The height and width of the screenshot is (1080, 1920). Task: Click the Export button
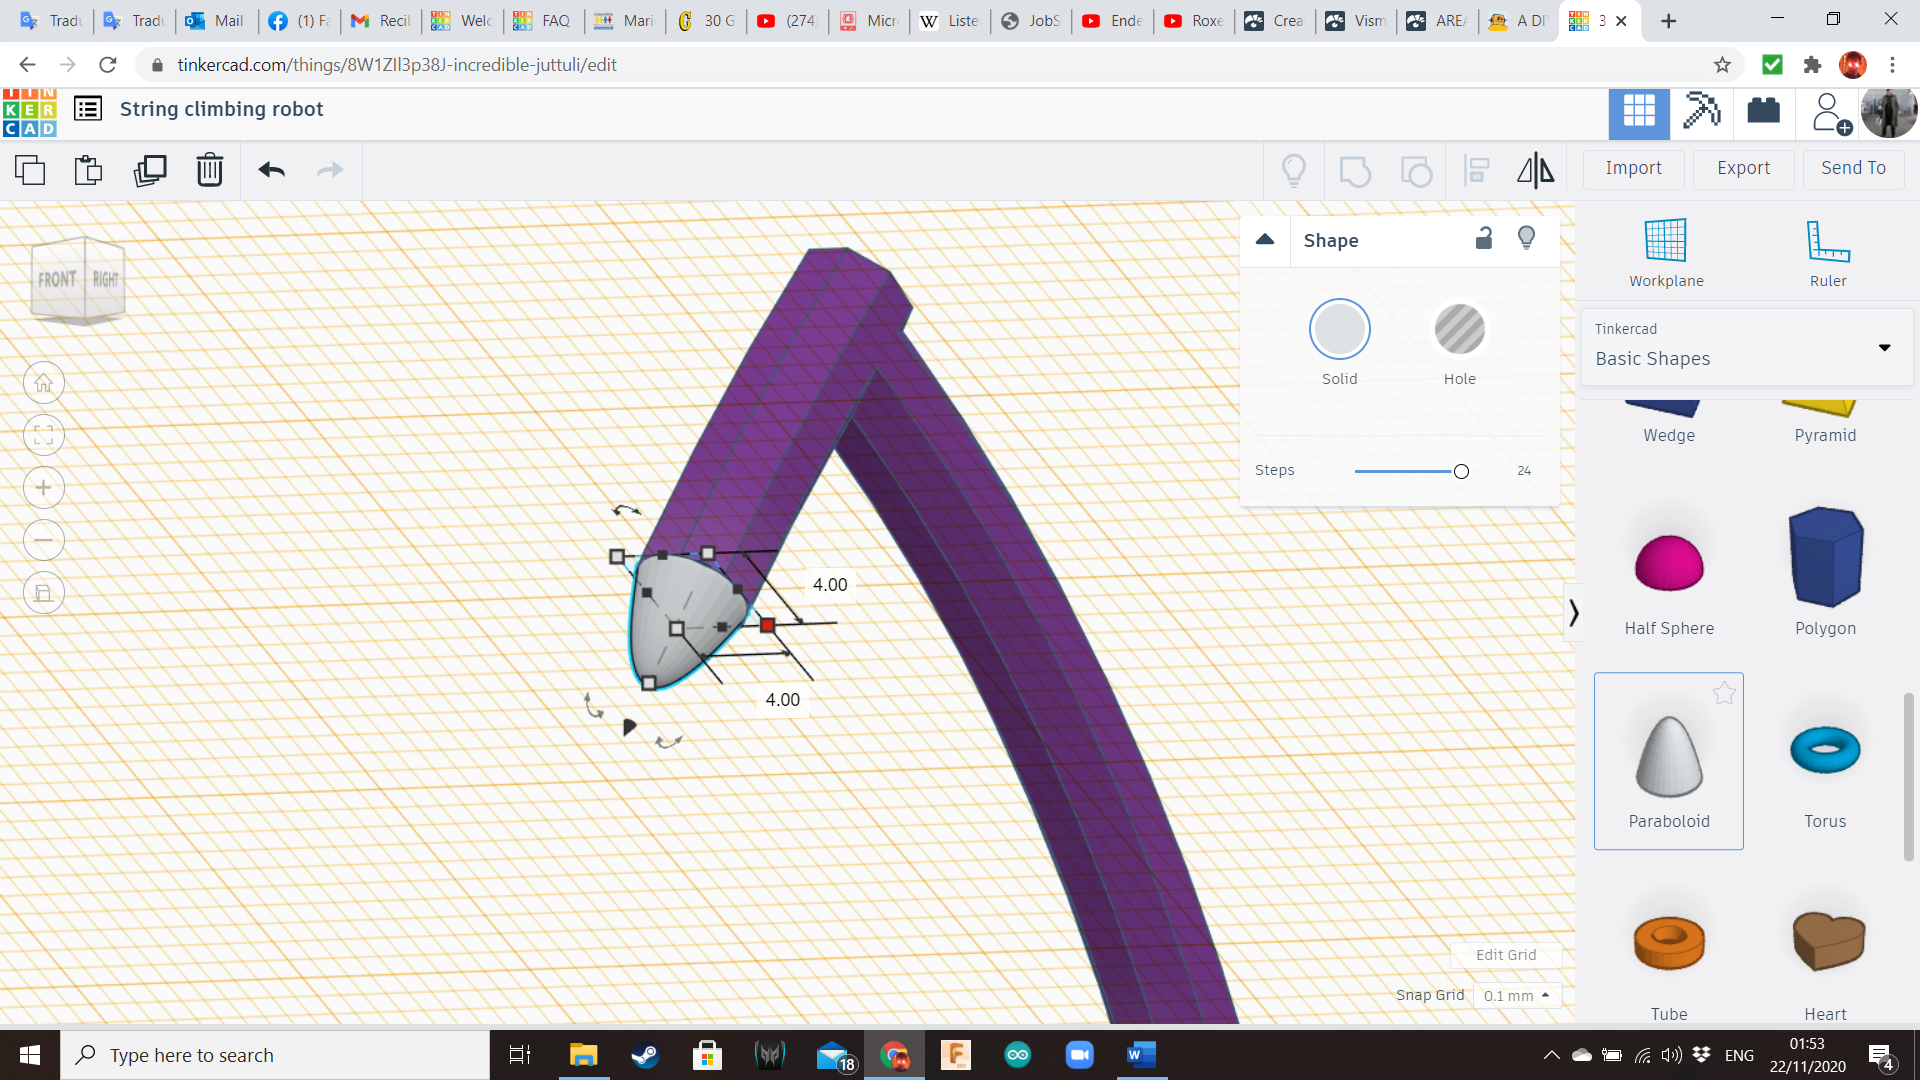1743,168
